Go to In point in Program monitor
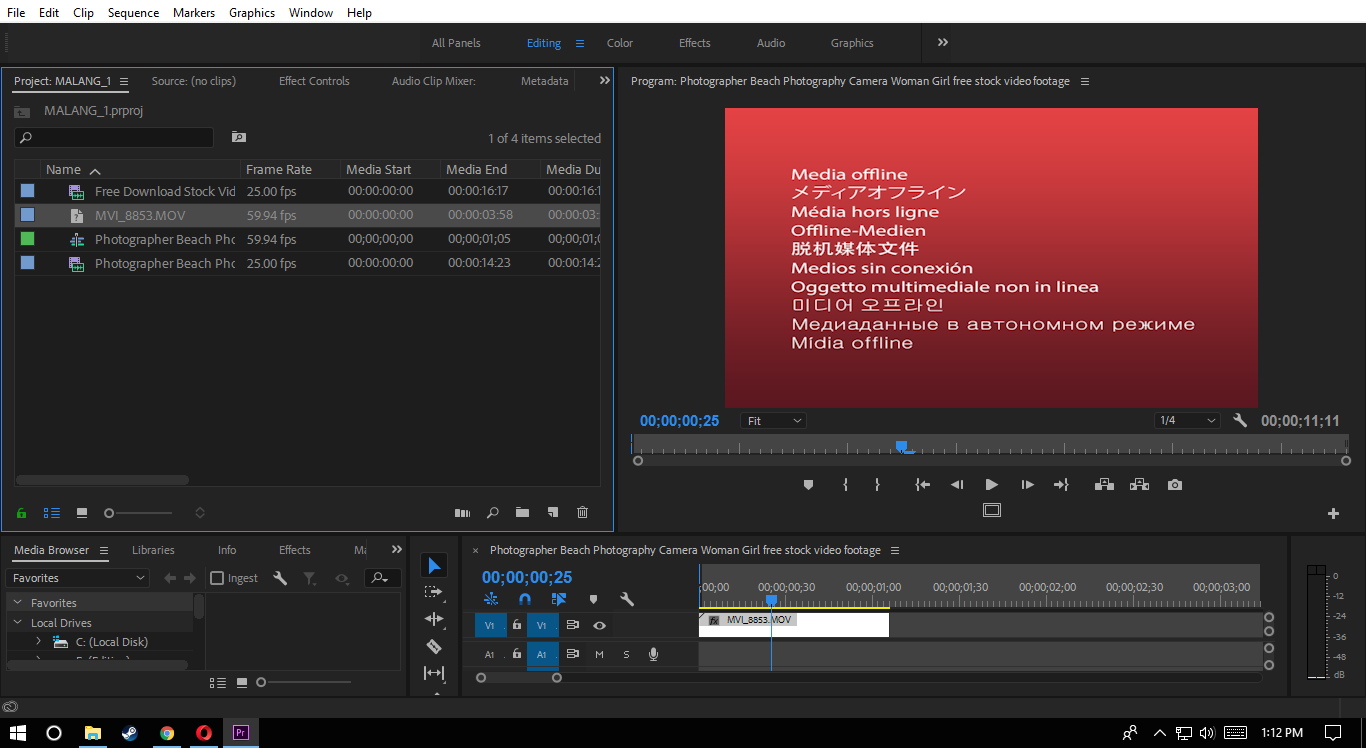 click(922, 485)
